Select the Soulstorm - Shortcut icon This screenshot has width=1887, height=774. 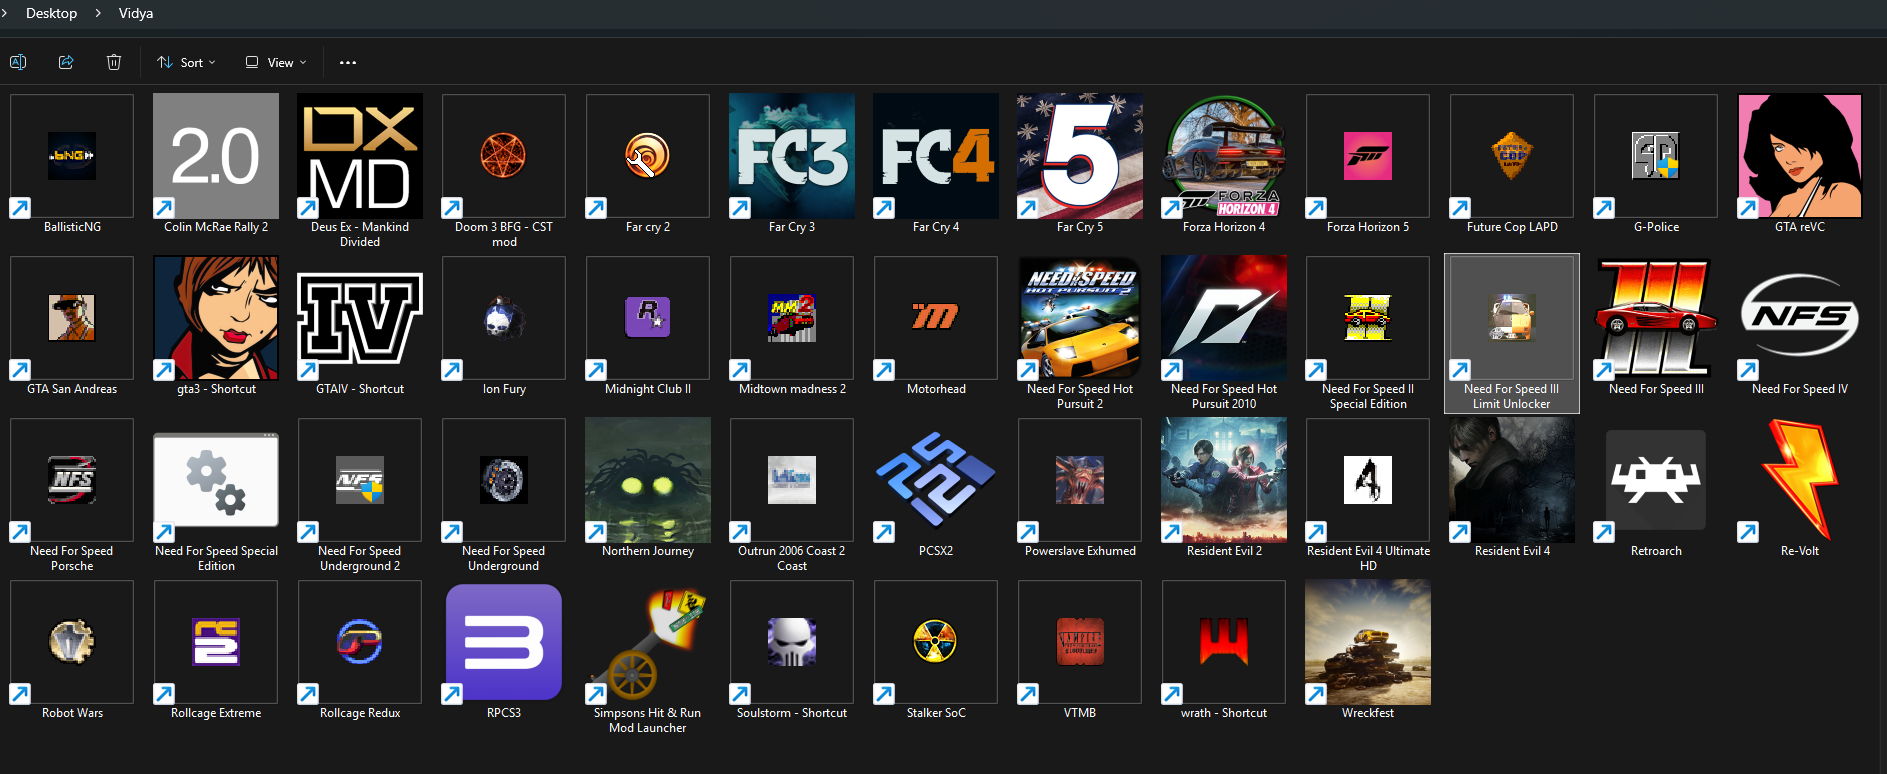coord(792,642)
